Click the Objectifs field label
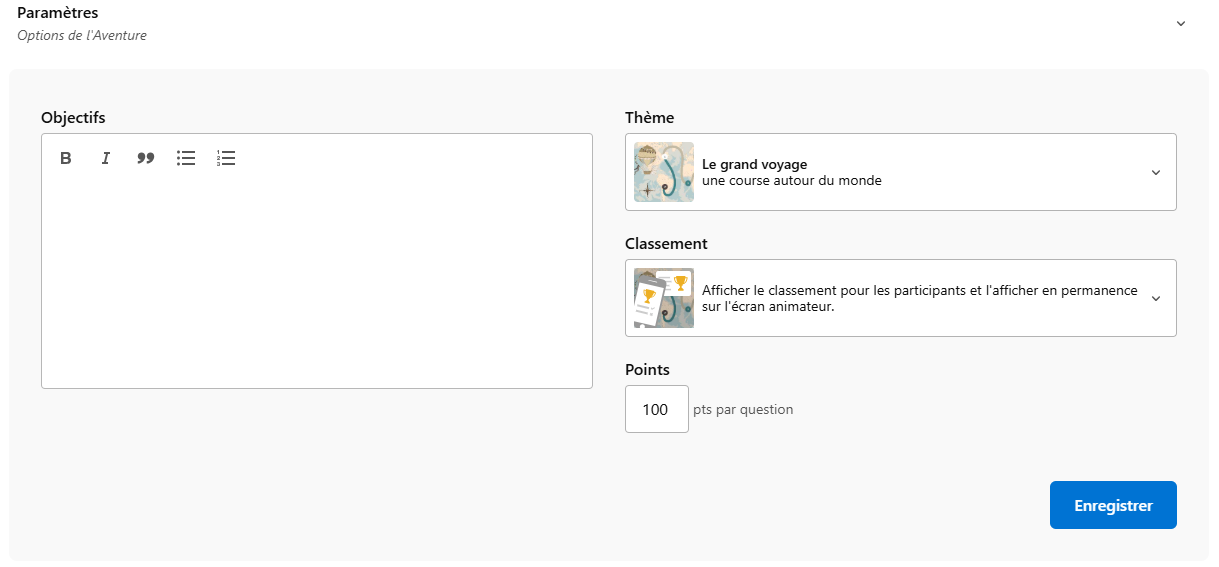This screenshot has width=1219, height=567. (73, 118)
